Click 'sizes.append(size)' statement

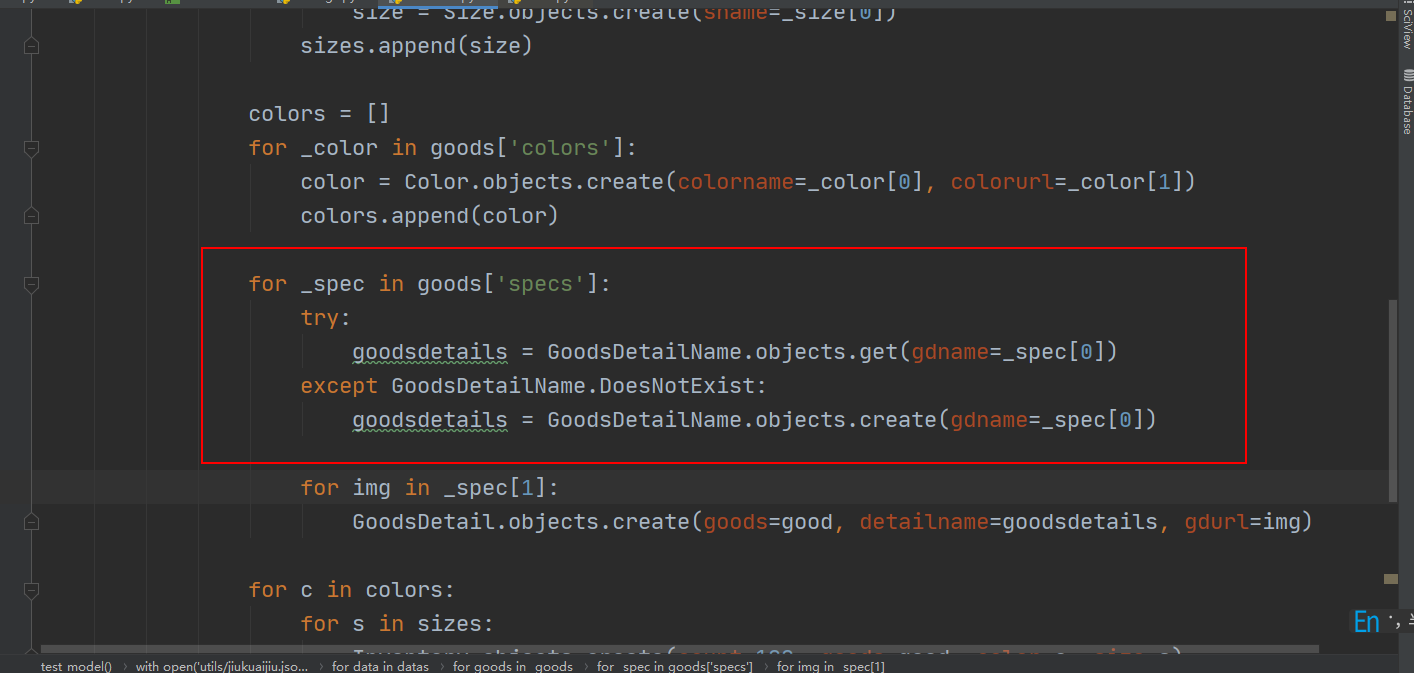tap(416, 46)
